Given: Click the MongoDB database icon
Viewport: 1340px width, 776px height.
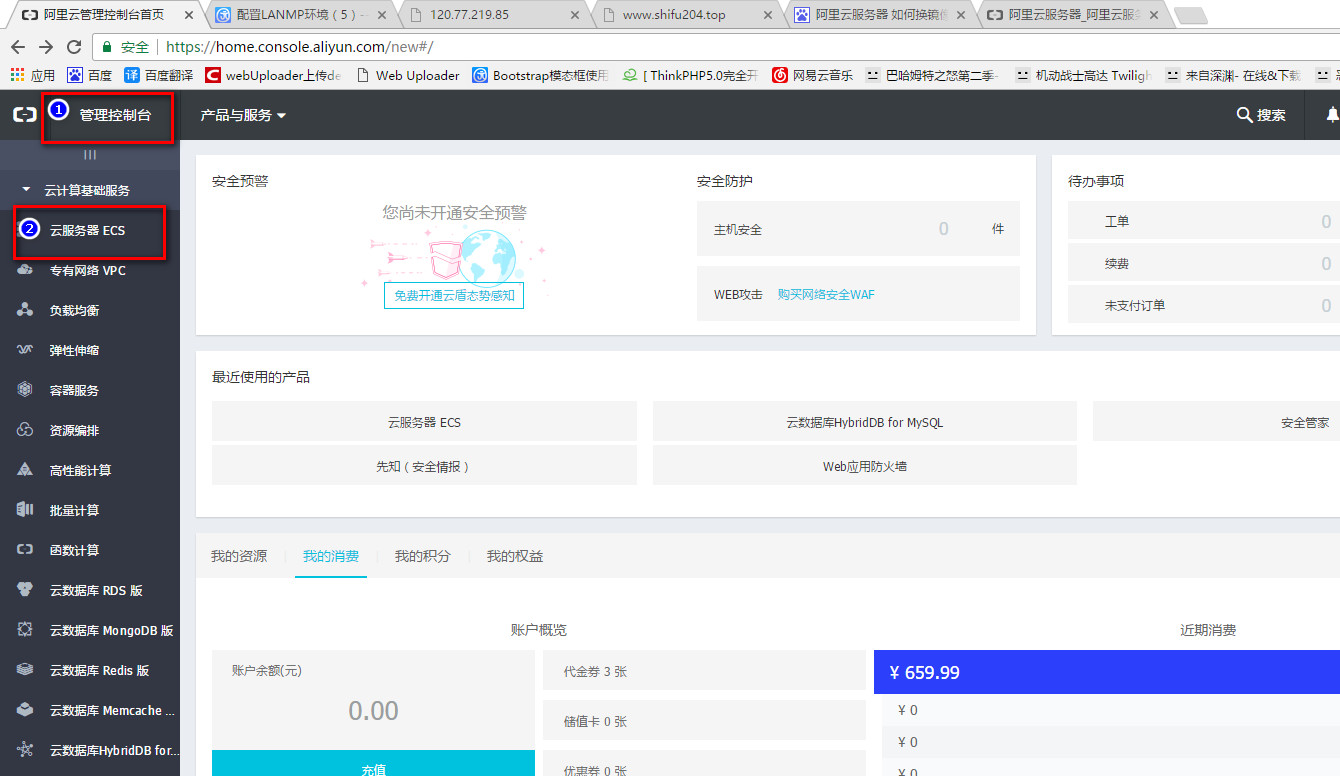Looking at the screenshot, I should point(26,630).
